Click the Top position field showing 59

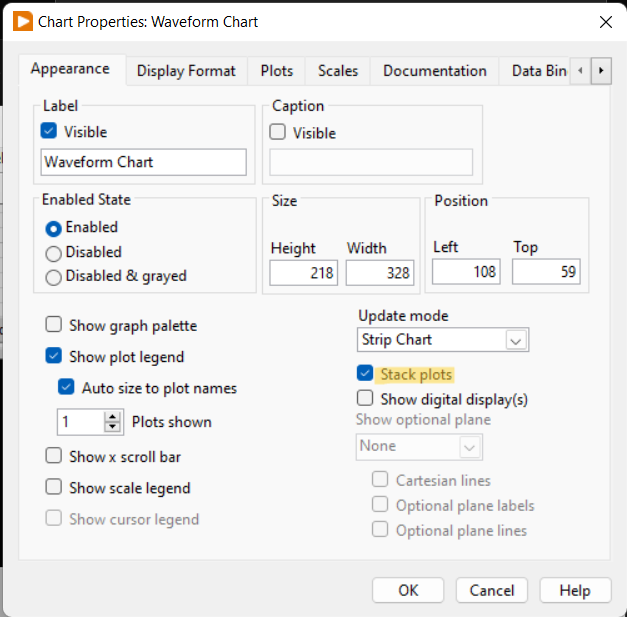pos(546,272)
